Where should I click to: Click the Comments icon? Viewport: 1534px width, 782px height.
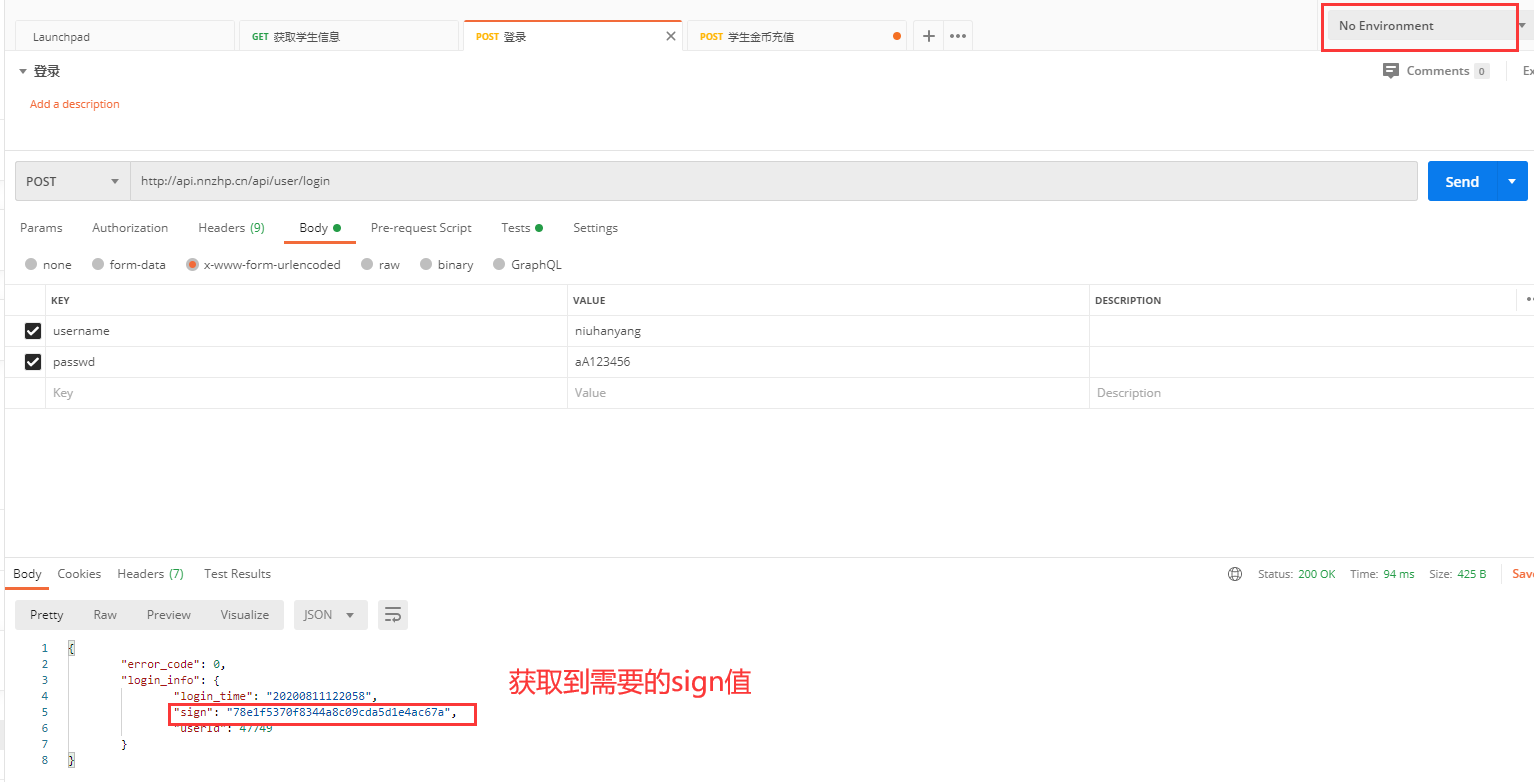click(x=1390, y=70)
